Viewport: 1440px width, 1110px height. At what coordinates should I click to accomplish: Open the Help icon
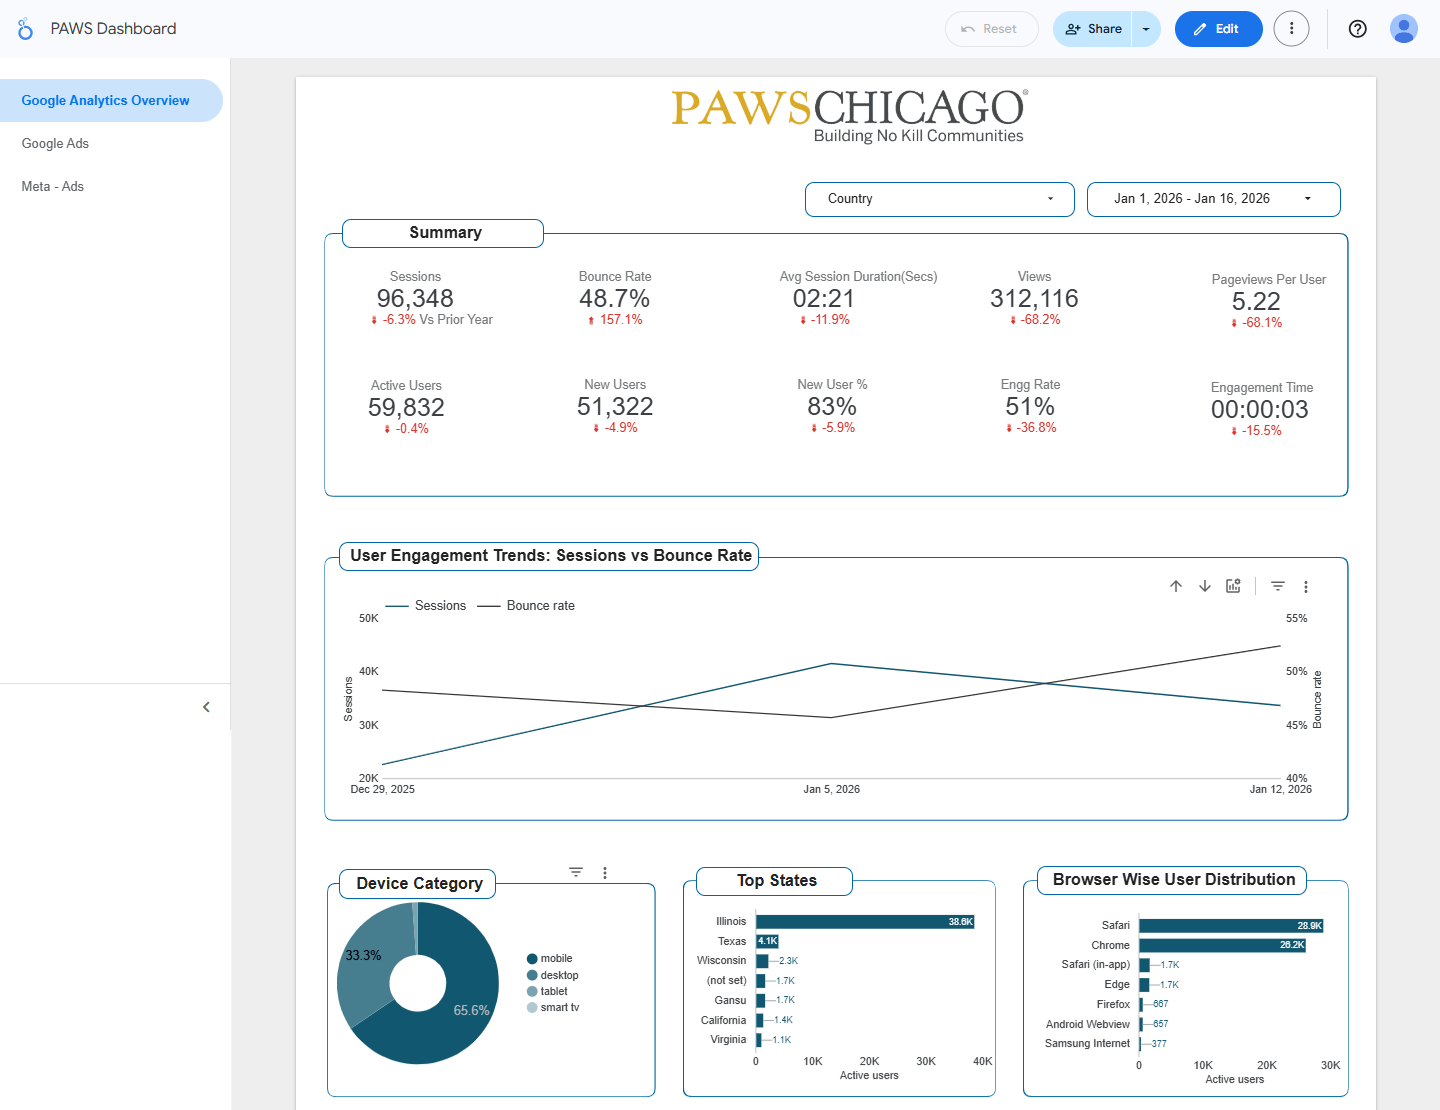tap(1357, 29)
